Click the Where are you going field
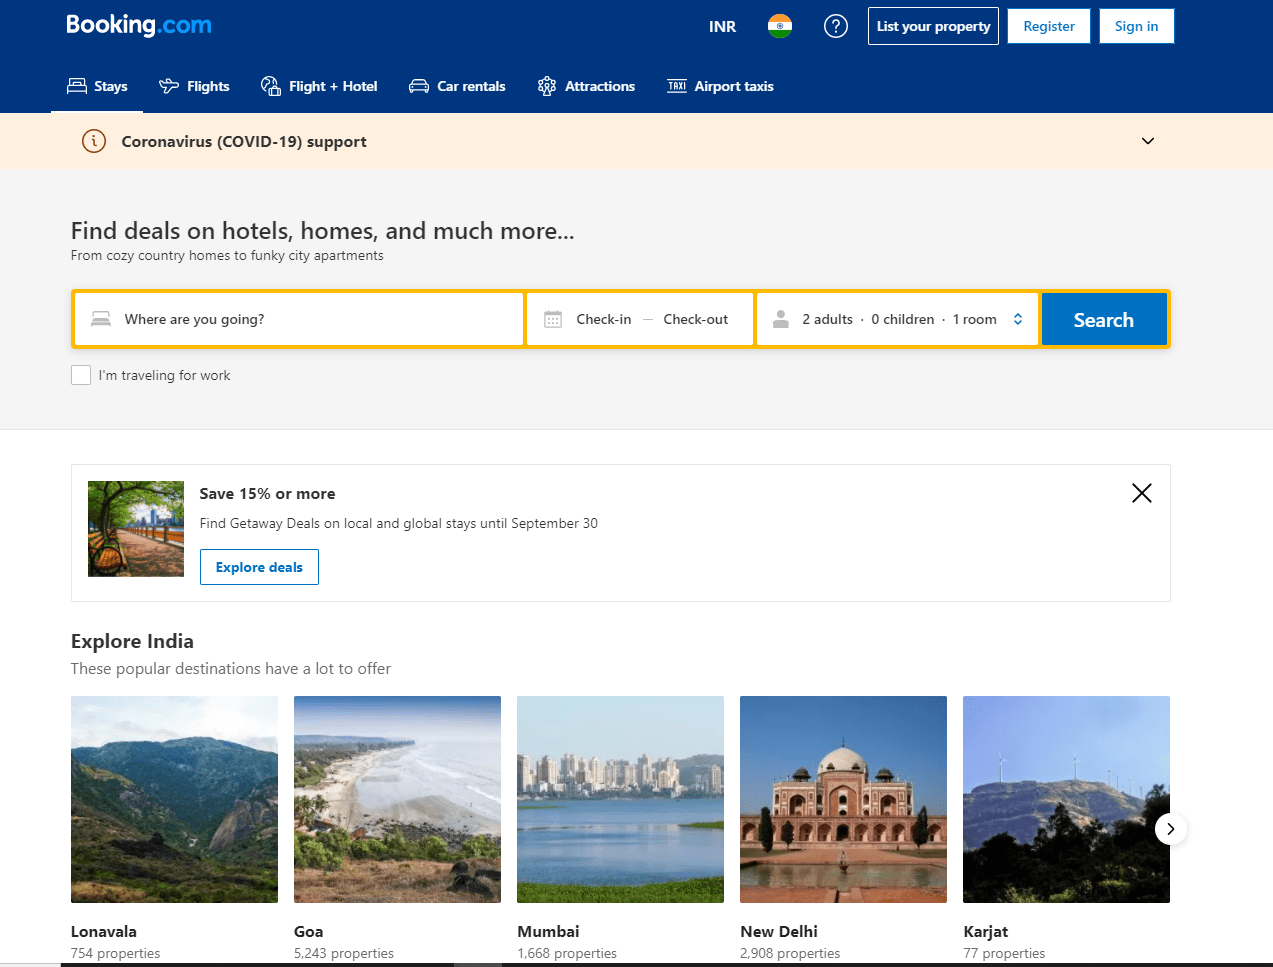This screenshot has width=1273, height=967. coord(299,319)
